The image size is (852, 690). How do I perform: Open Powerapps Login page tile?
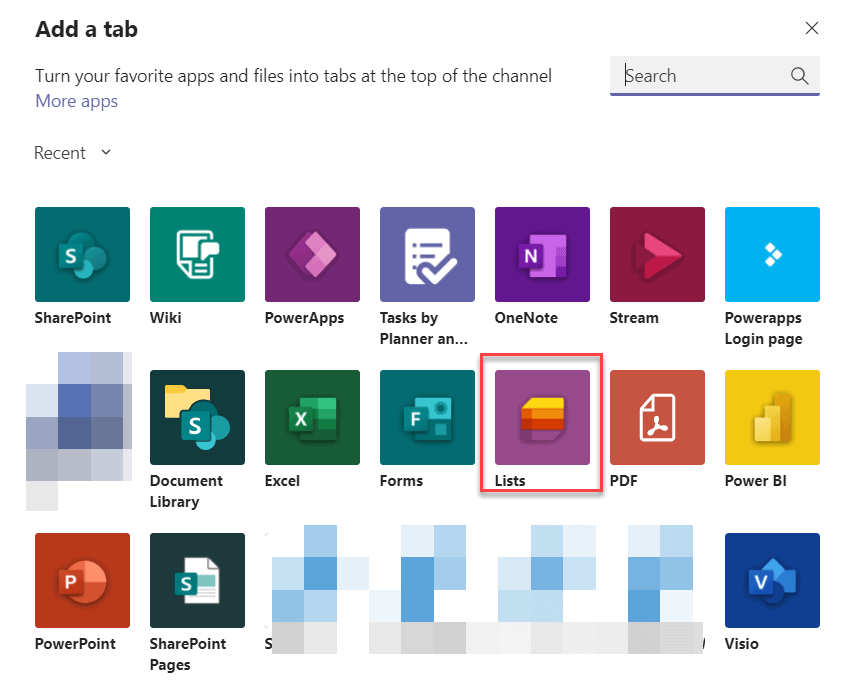(x=772, y=254)
